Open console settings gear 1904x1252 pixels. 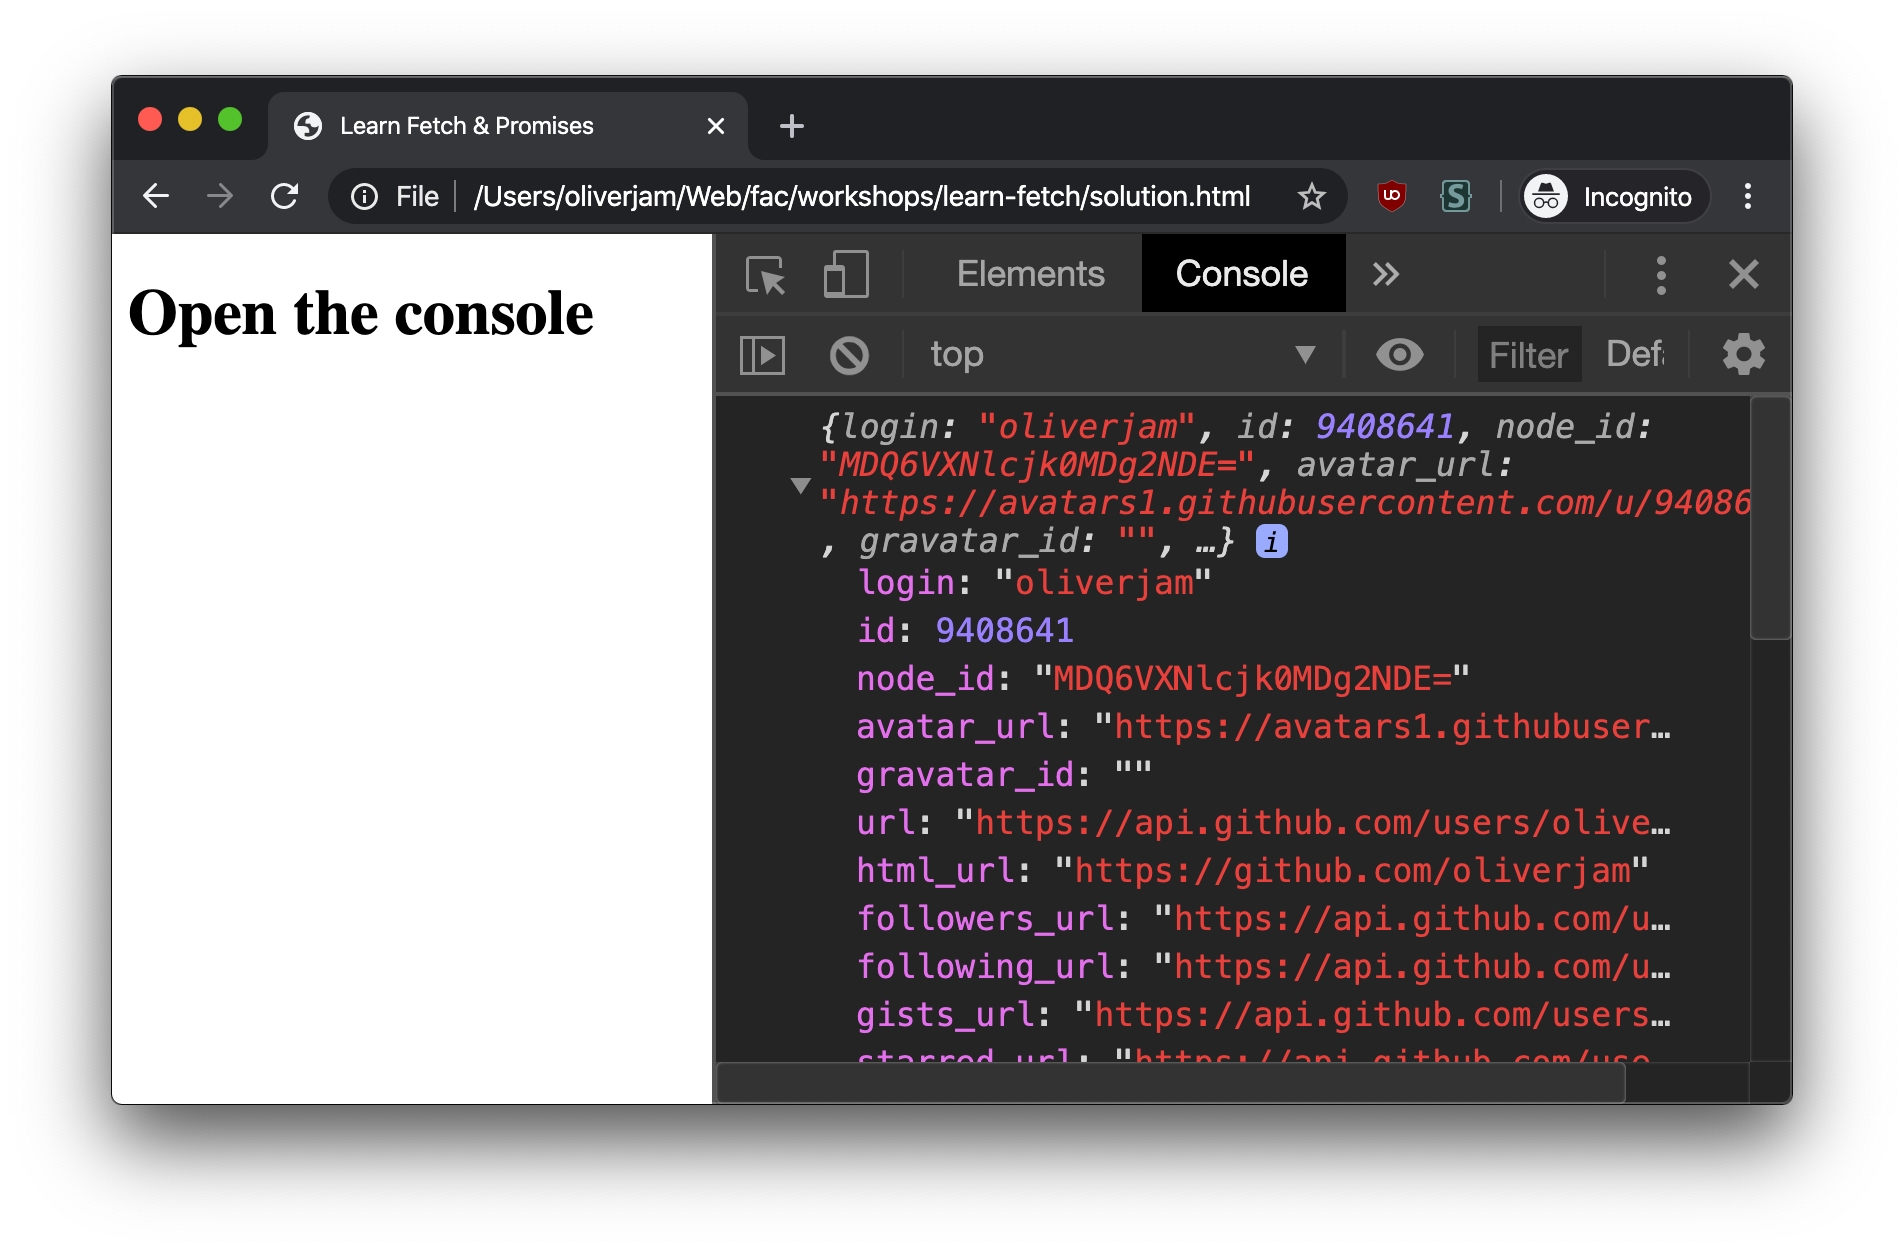point(1743,355)
